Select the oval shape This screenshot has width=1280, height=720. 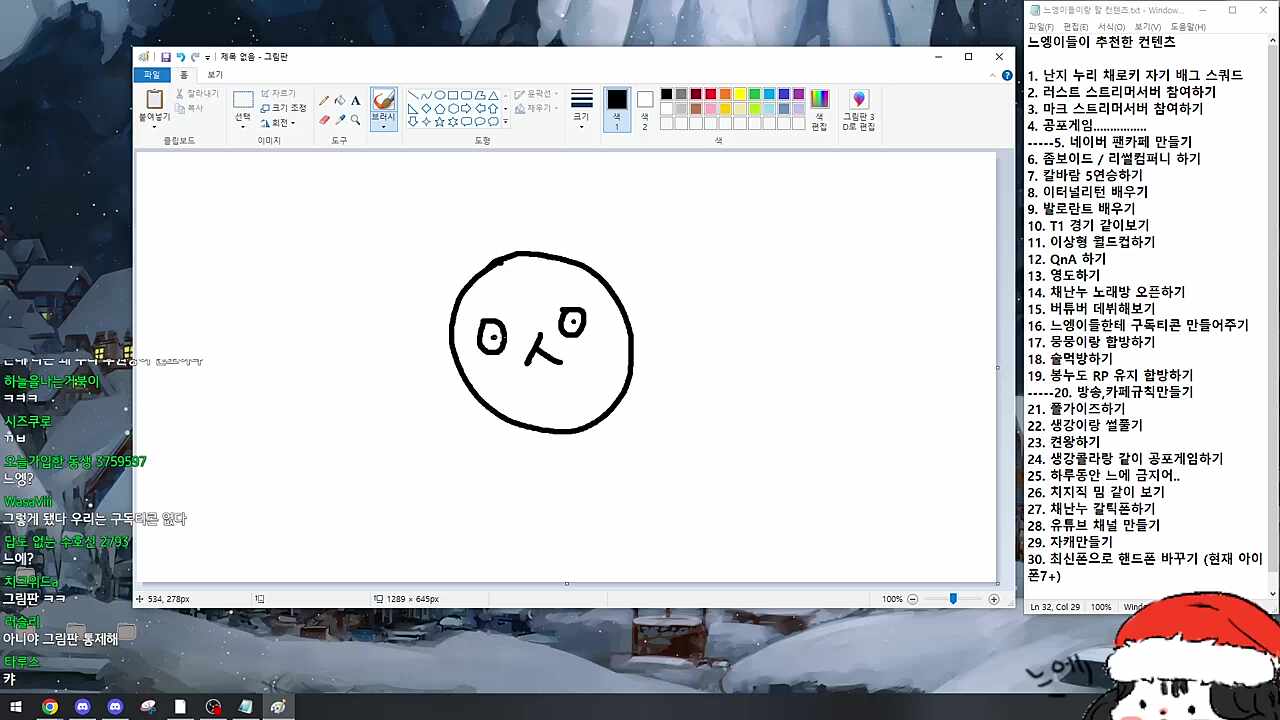point(440,95)
